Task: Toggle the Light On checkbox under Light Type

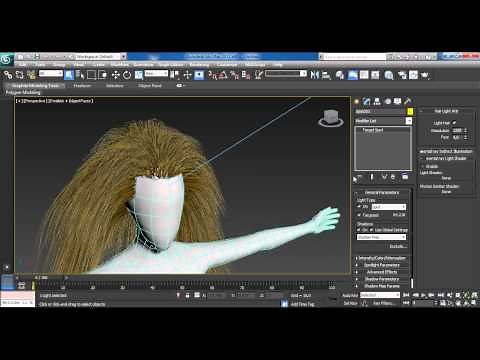Action: coord(359,207)
